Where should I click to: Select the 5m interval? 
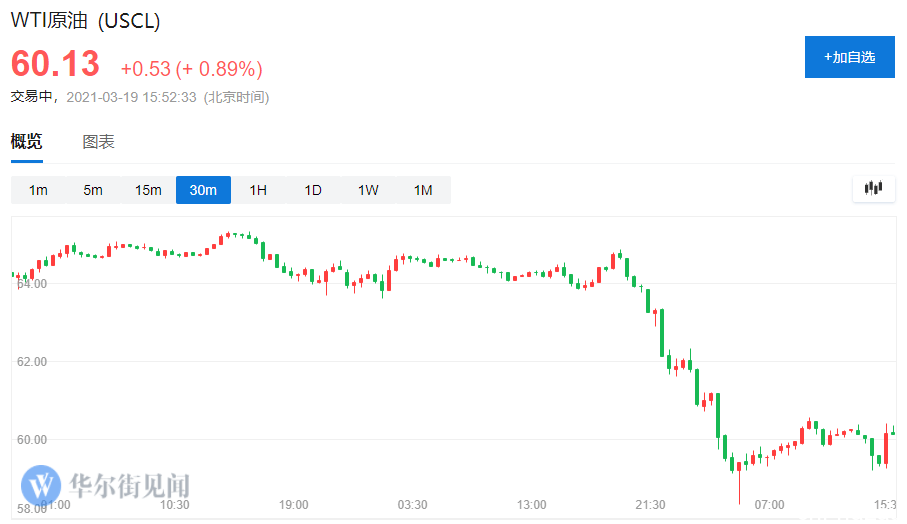pyautogui.click(x=93, y=190)
